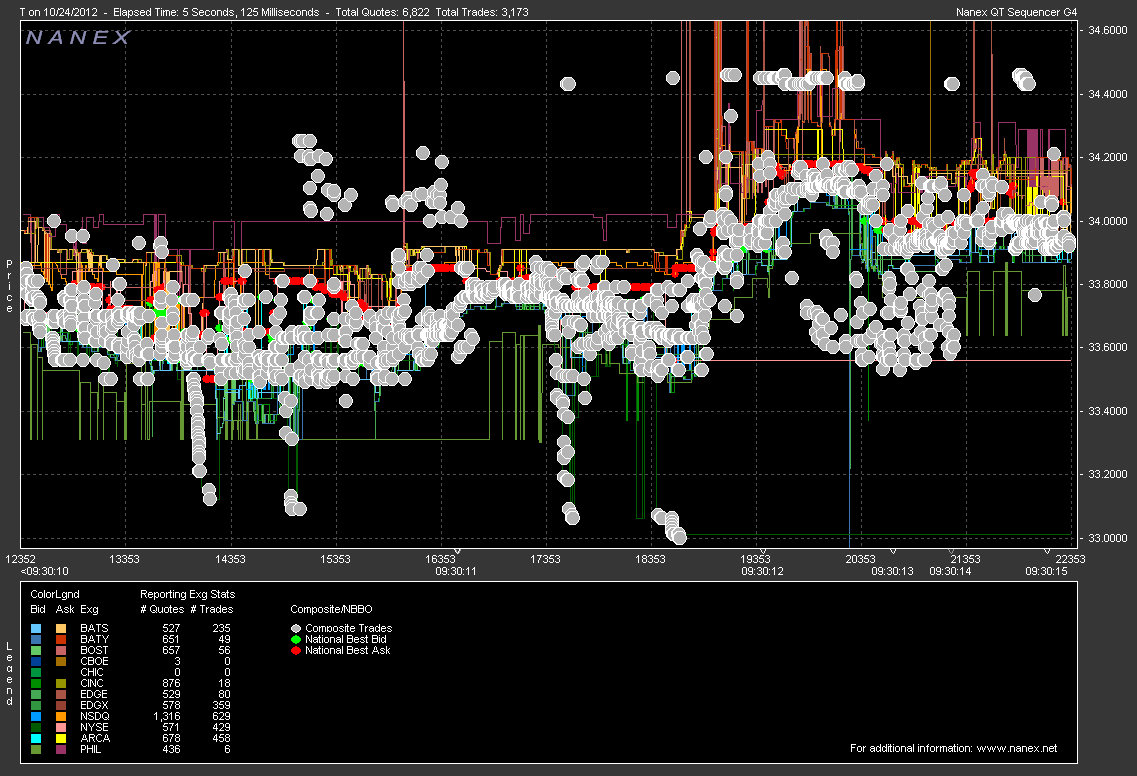The width and height of the screenshot is (1137, 776).
Task: Click the 'Reporting Exg Stats' heading
Action: [187, 595]
